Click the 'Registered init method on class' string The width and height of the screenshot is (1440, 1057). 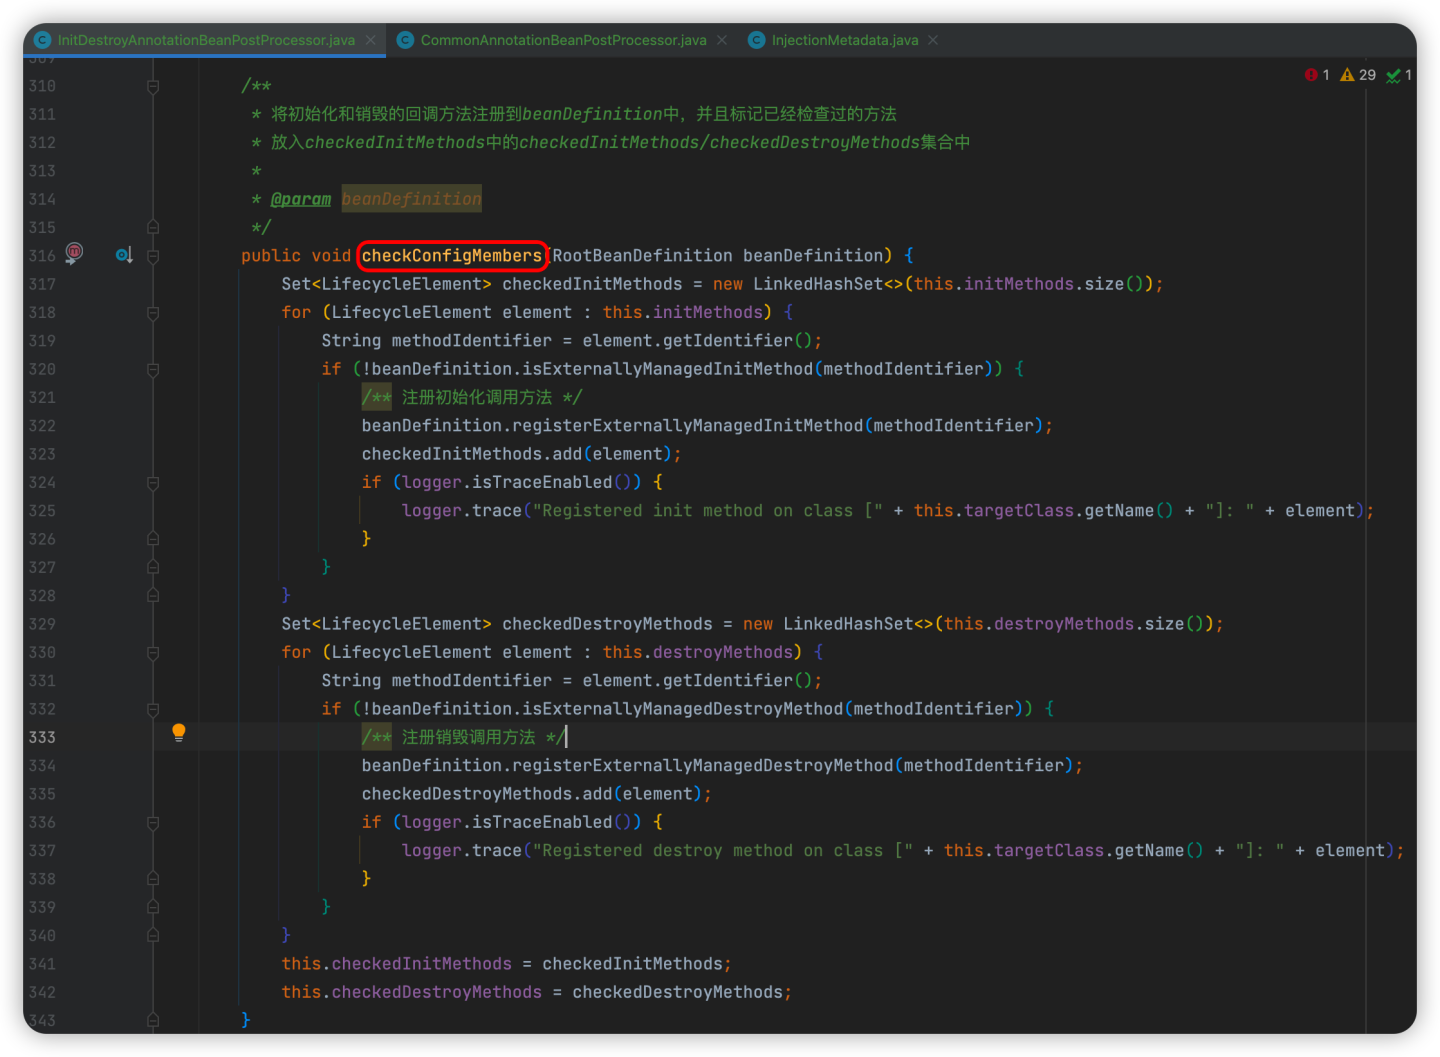click(x=707, y=511)
